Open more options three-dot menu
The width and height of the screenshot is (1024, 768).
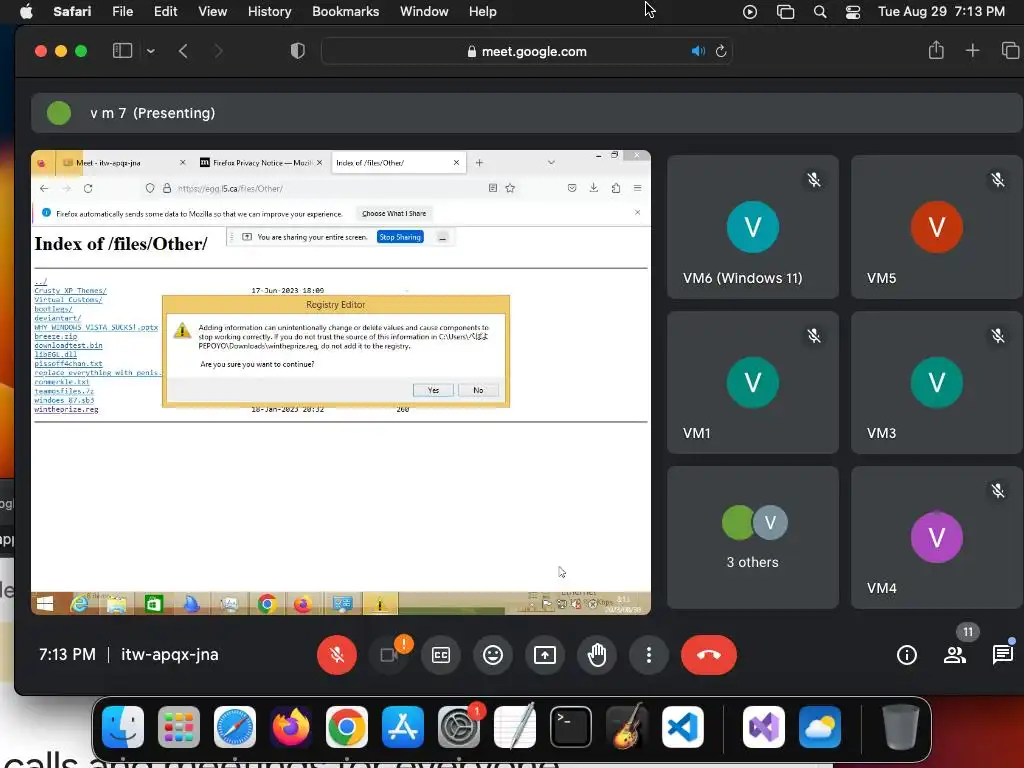tap(648, 654)
